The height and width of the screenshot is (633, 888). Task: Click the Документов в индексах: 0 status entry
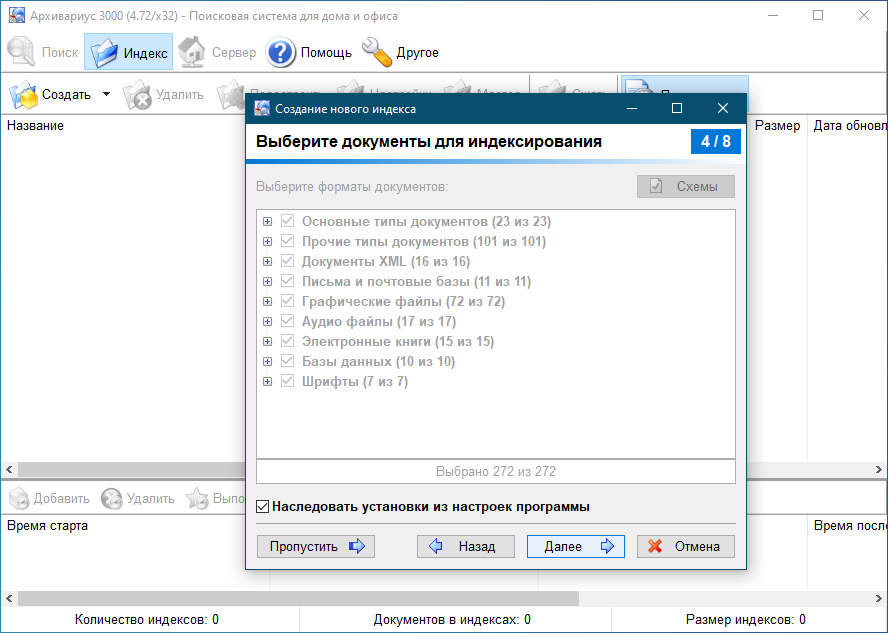coord(452,620)
